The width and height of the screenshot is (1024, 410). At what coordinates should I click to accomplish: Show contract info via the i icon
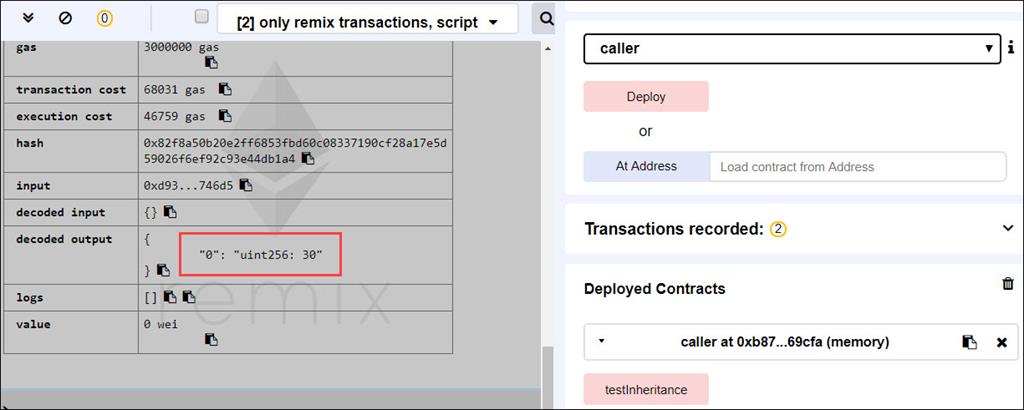click(1011, 48)
